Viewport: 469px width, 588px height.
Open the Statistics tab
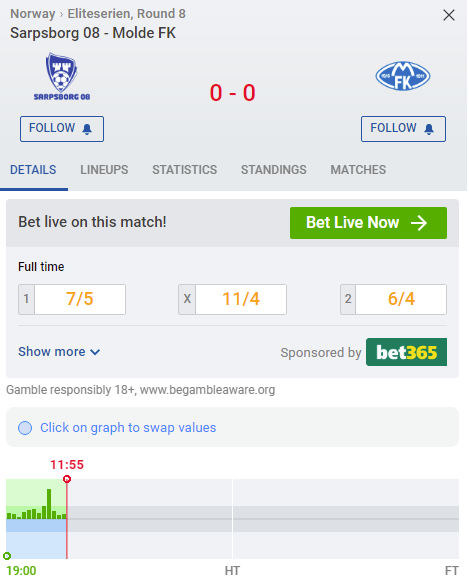(x=184, y=170)
